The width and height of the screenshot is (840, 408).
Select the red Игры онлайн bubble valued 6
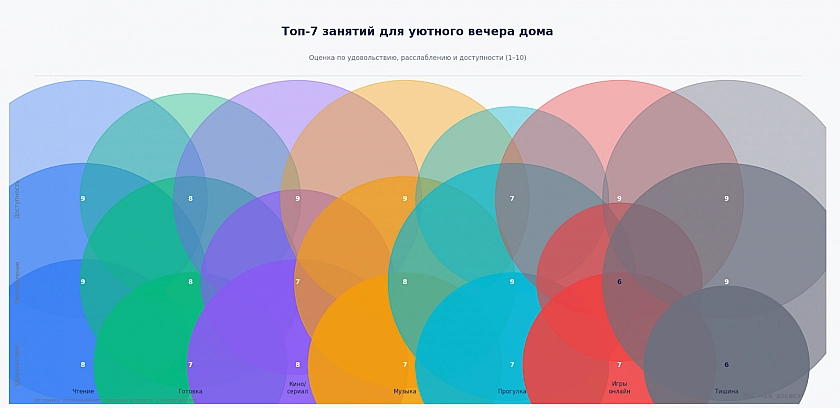tap(619, 282)
